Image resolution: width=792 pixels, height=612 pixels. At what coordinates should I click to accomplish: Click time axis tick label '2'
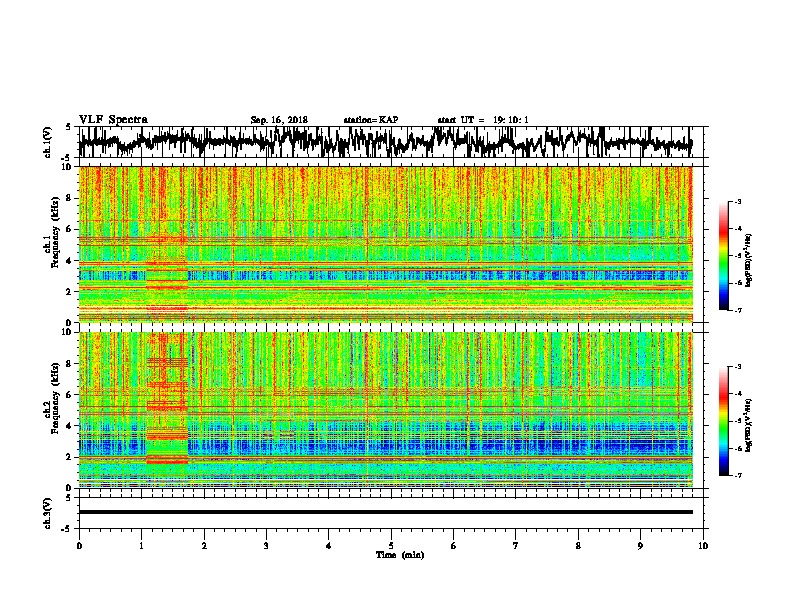(204, 545)
